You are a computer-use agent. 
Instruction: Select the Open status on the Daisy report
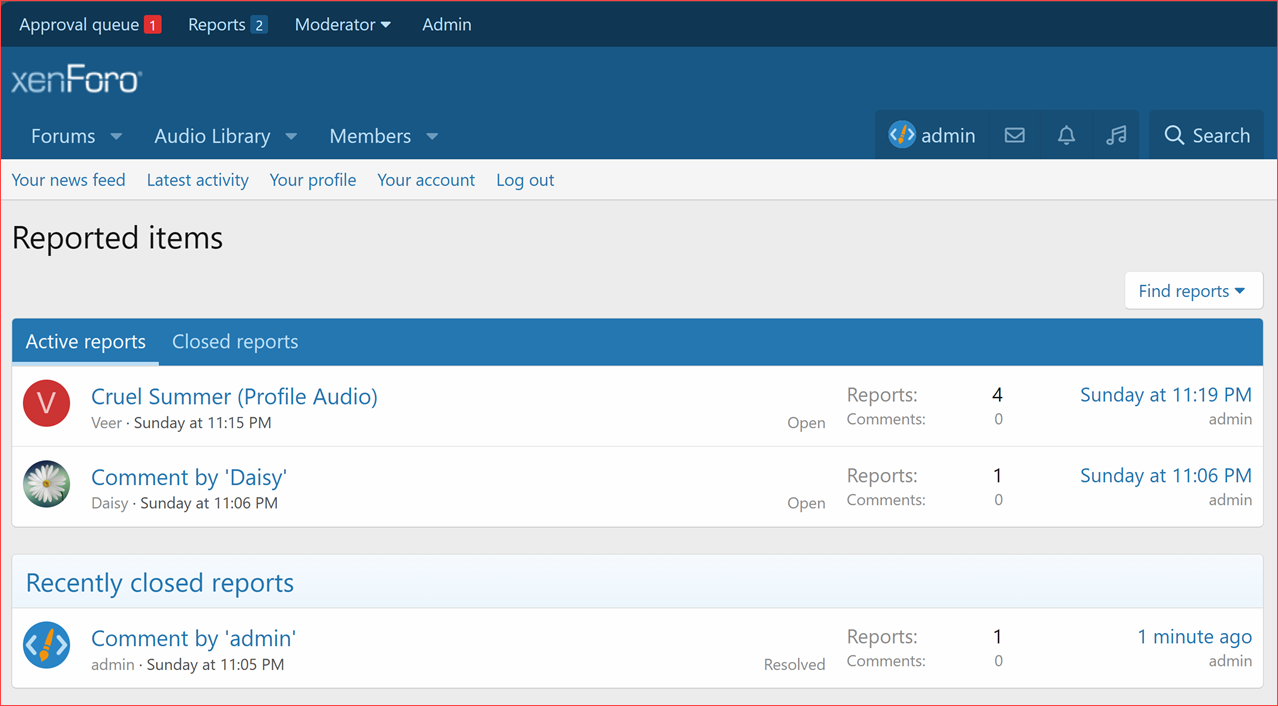pos(806,503)
